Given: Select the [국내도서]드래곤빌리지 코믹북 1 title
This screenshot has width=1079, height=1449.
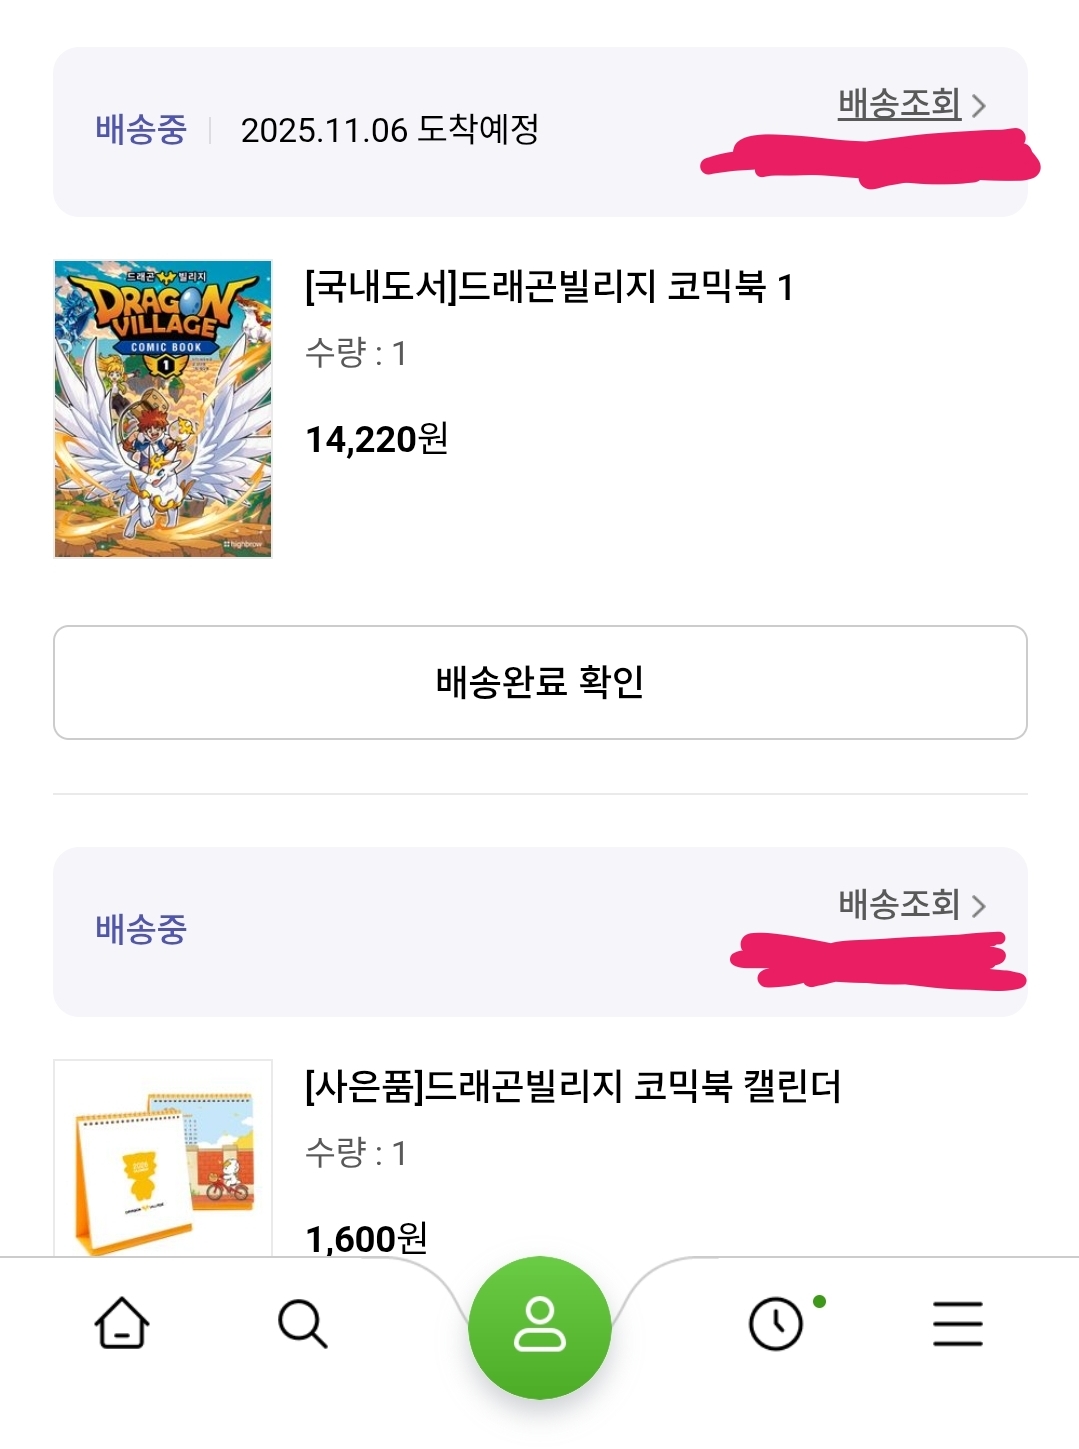Looking at the screenshot, I should (x=549, y=287).
